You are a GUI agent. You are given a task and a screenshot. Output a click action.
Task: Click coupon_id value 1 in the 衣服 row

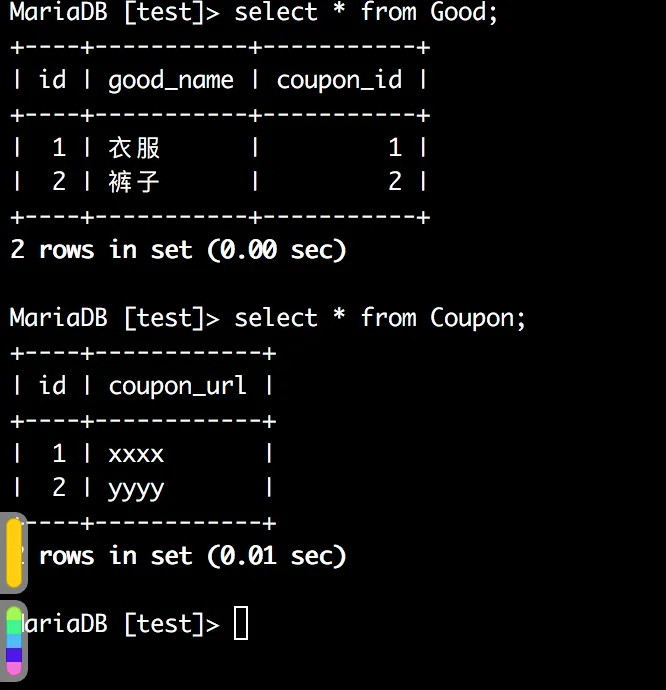(x=395, y=148)
